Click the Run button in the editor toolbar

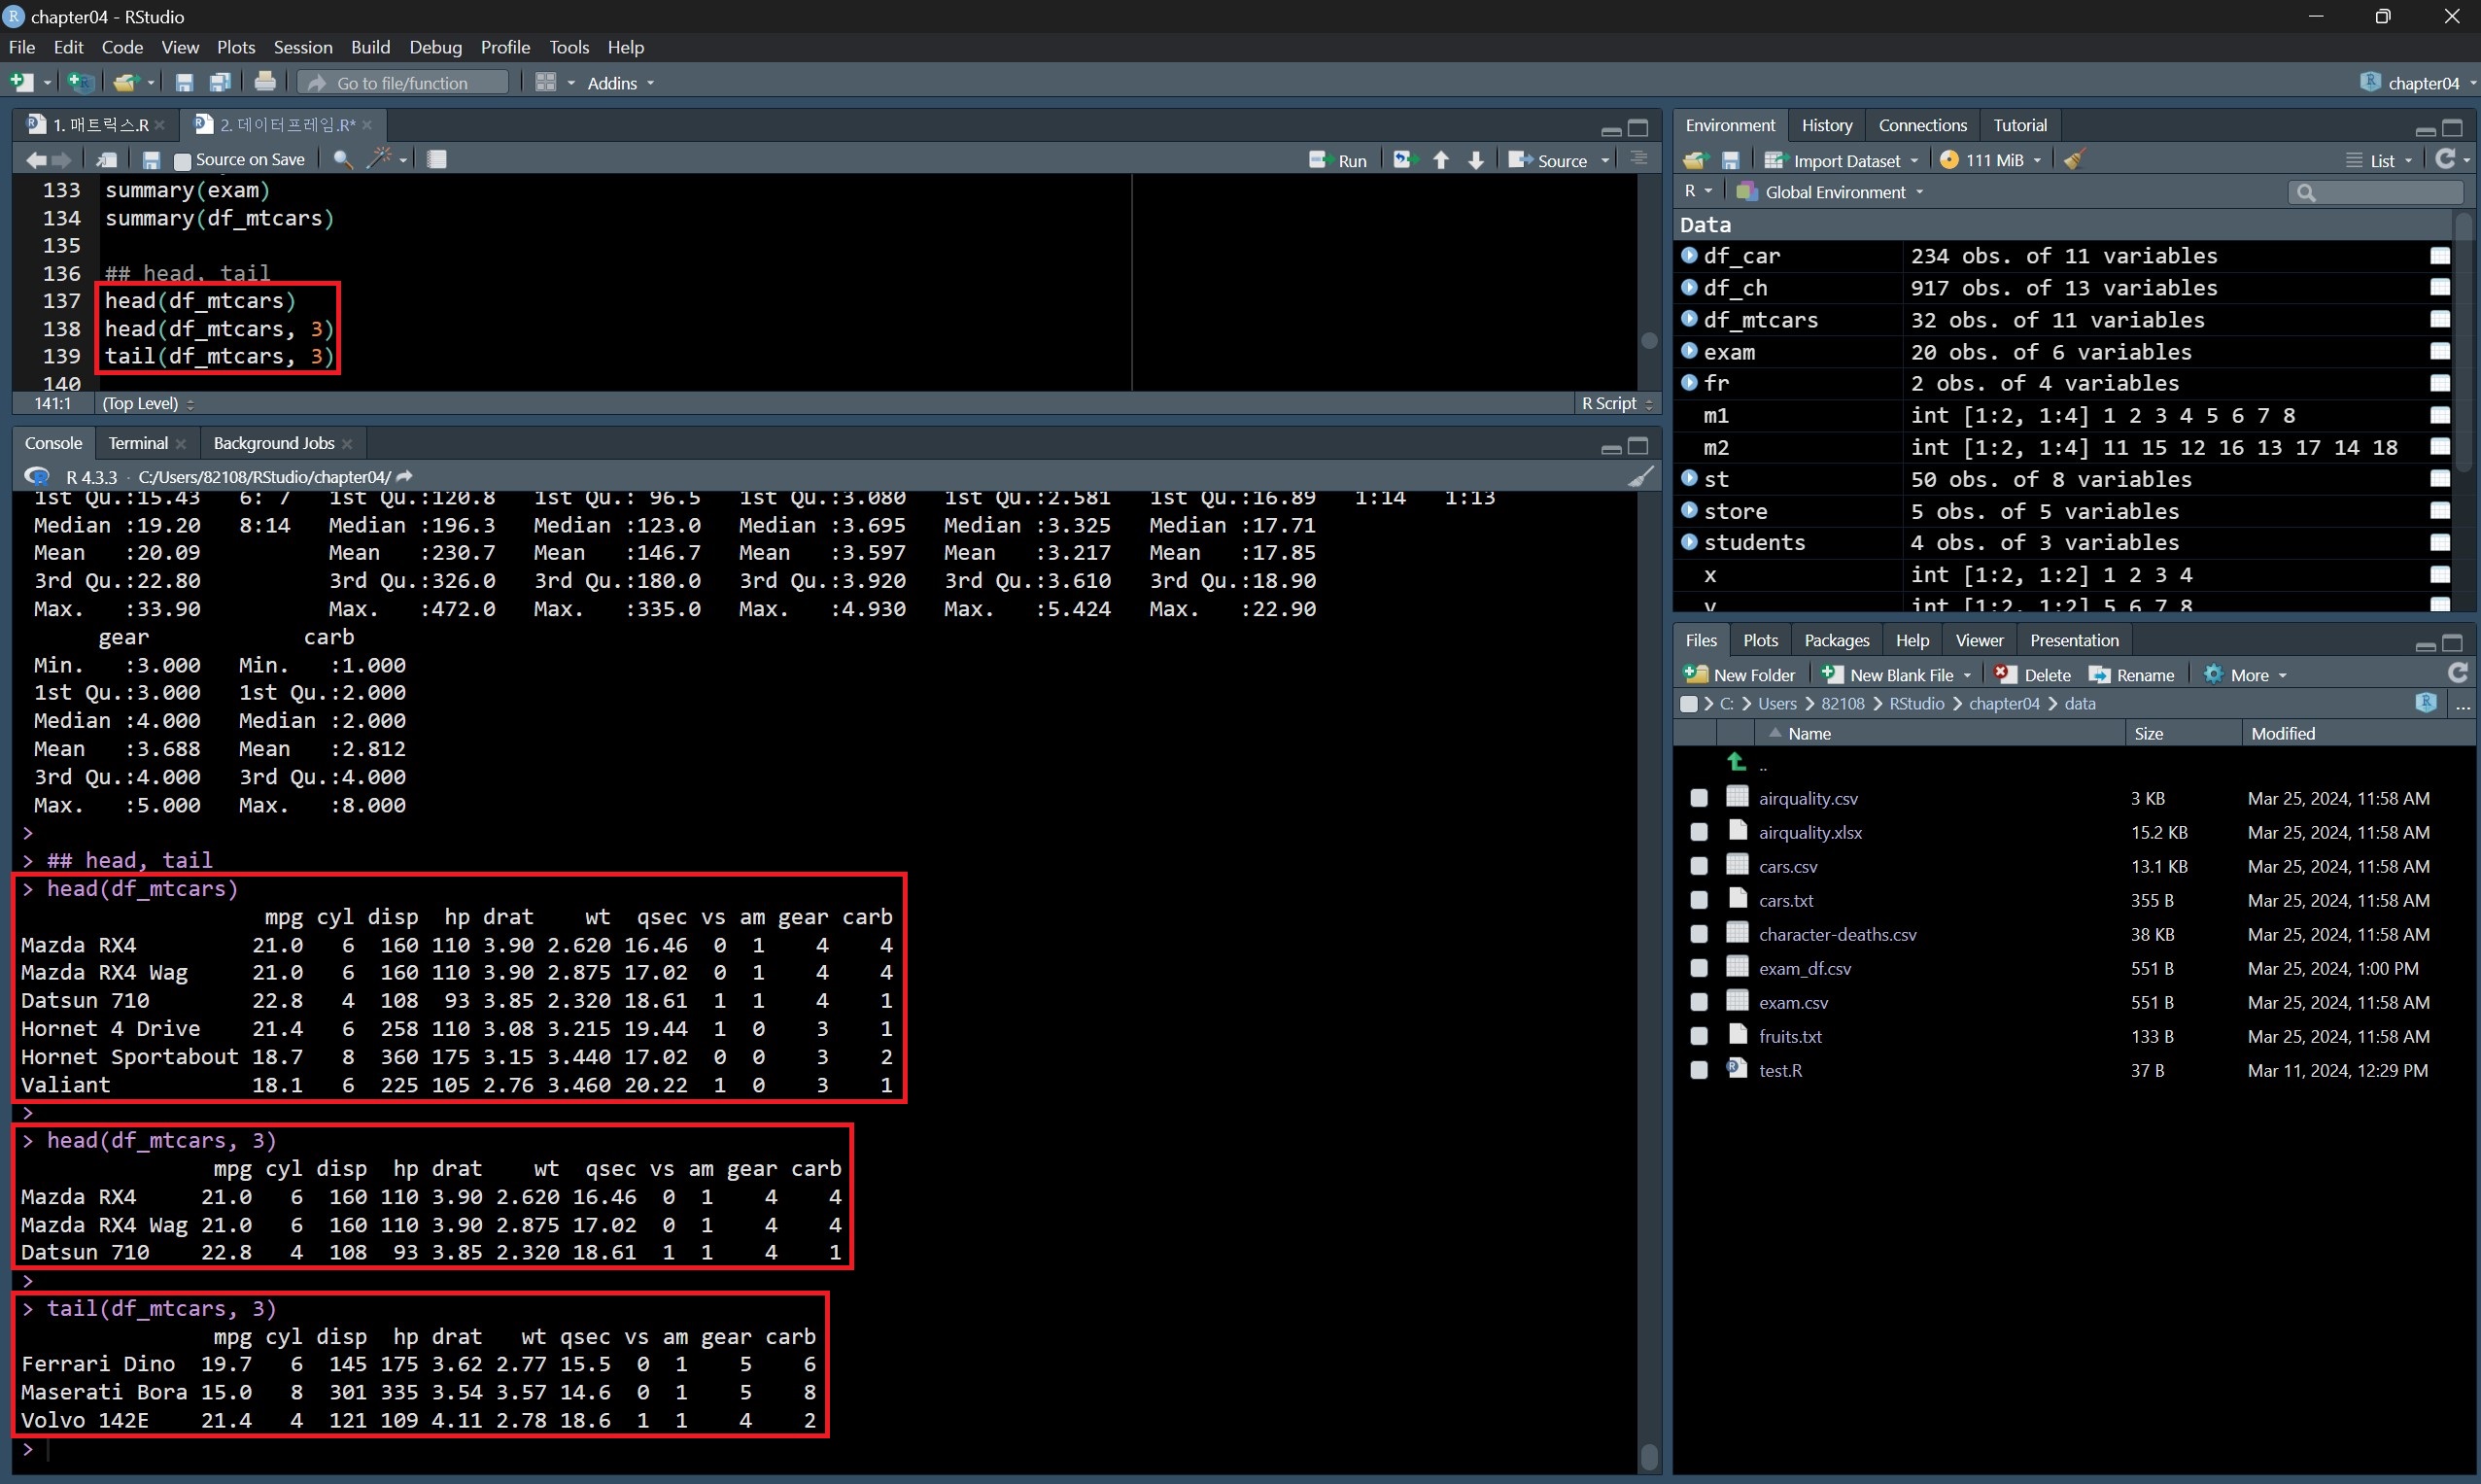point(1339,160)
